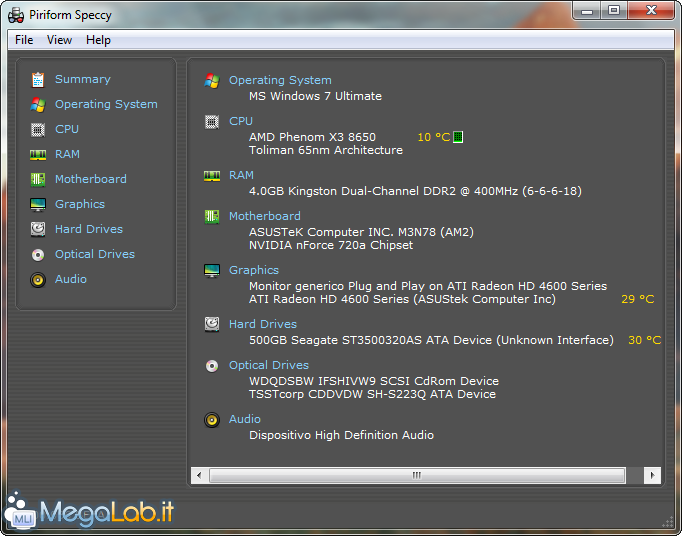Screen dimensions: 682x536
Task: Click the Operating System icon in main panel
Action: 212,80
